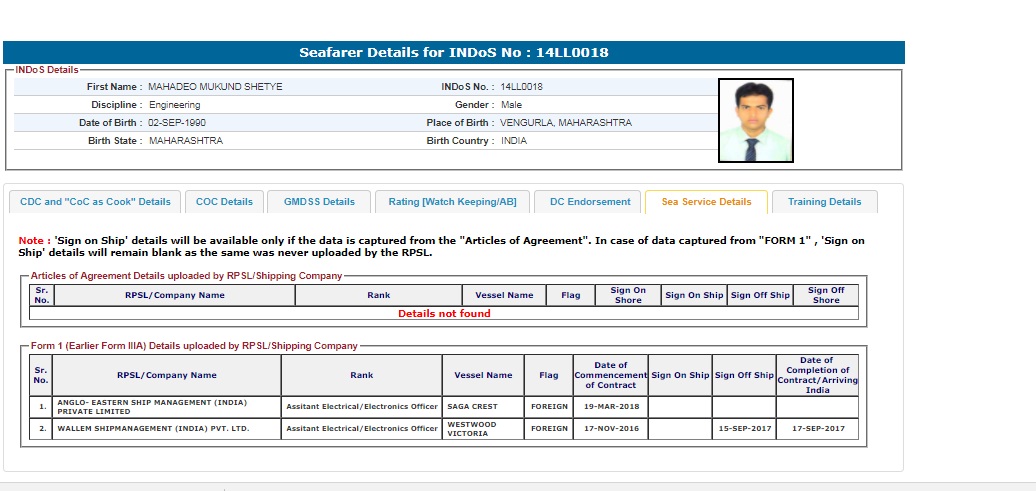Open the GMDSS Details tab

pyautogui.click(x=319, y=202)
